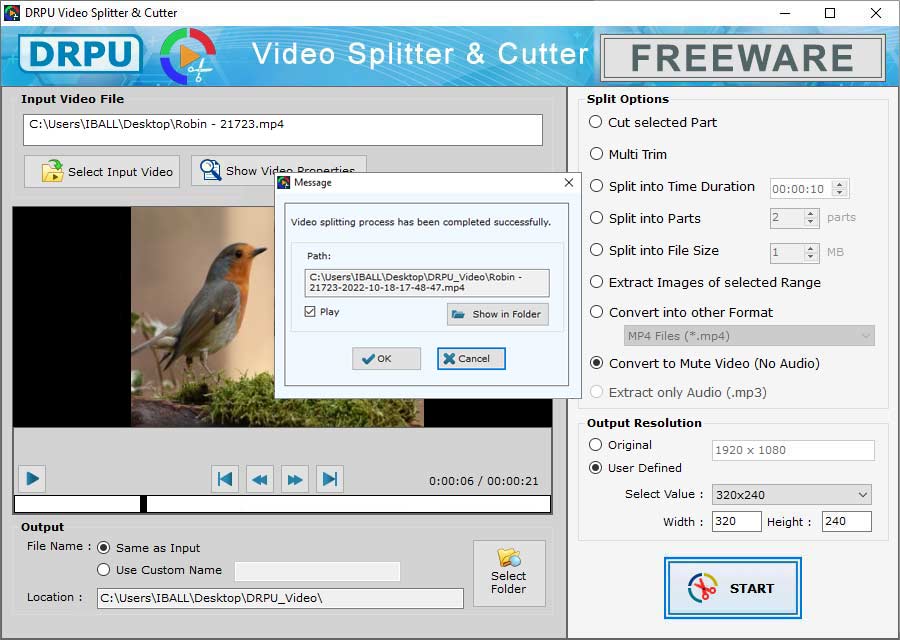900x640 pixels.
Task: Click the Select Input Video button
Action: pos(102,171)
